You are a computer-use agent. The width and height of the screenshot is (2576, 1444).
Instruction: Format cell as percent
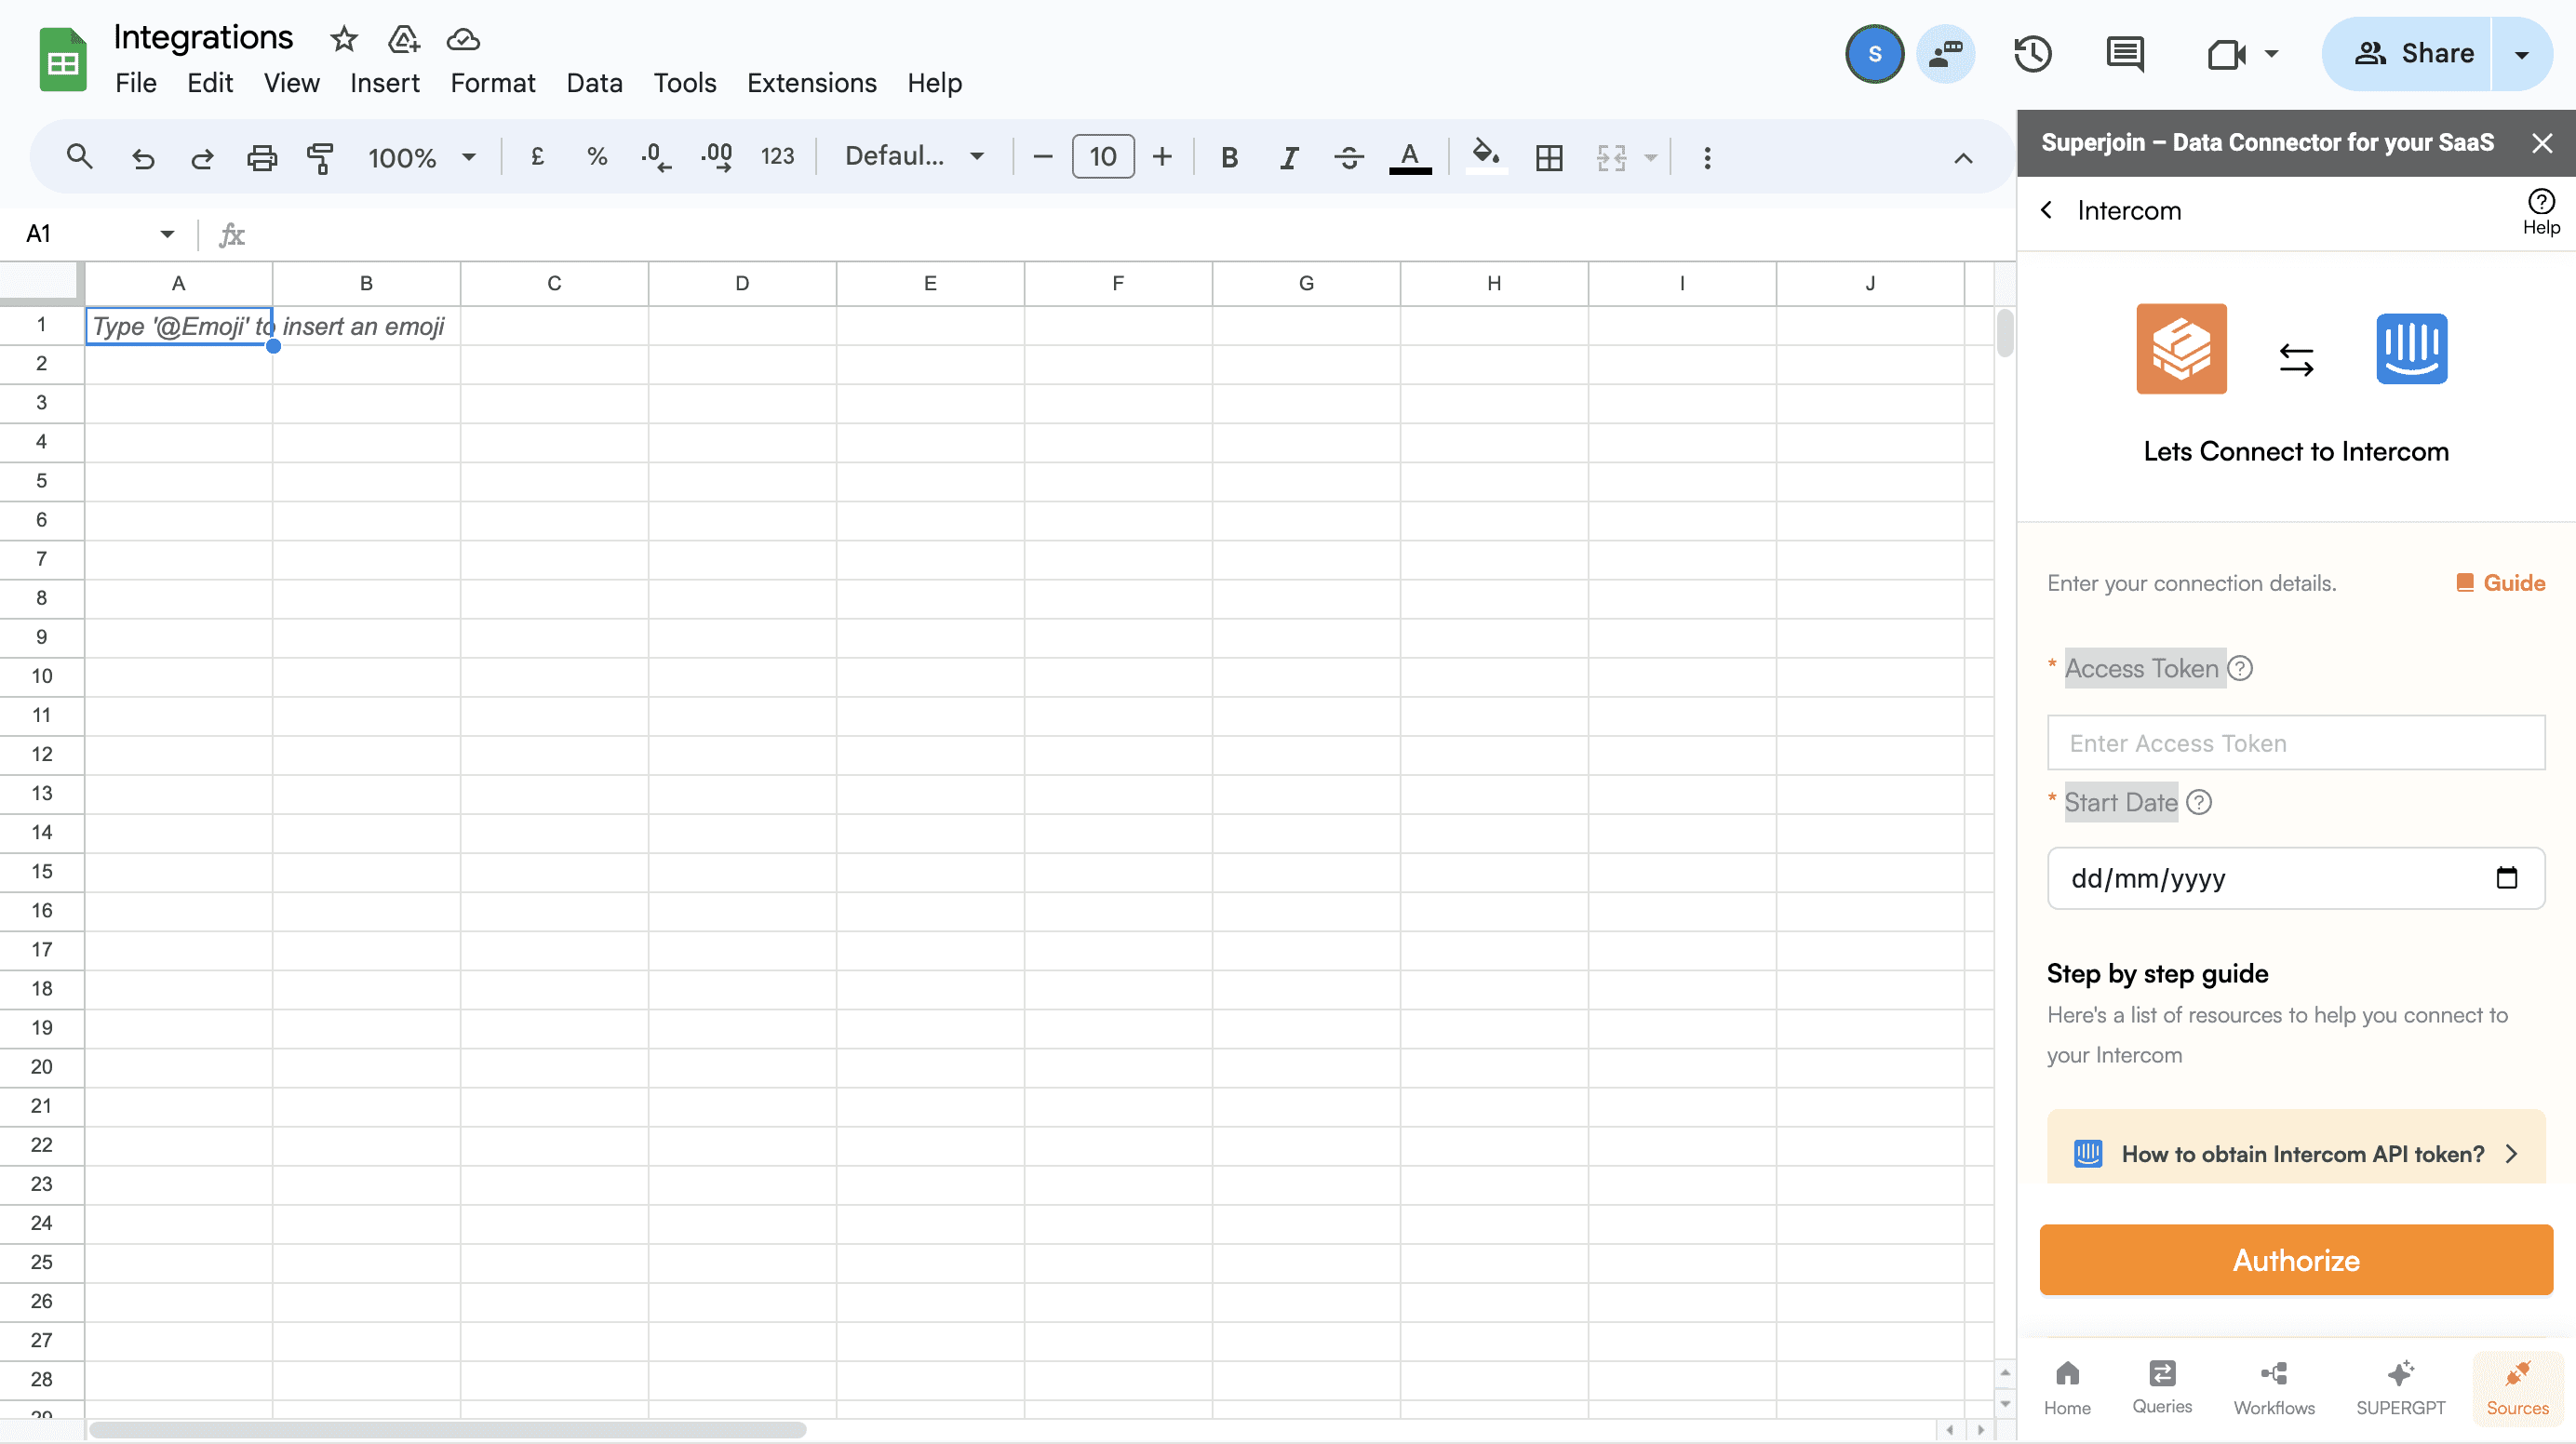pos(597,157)
